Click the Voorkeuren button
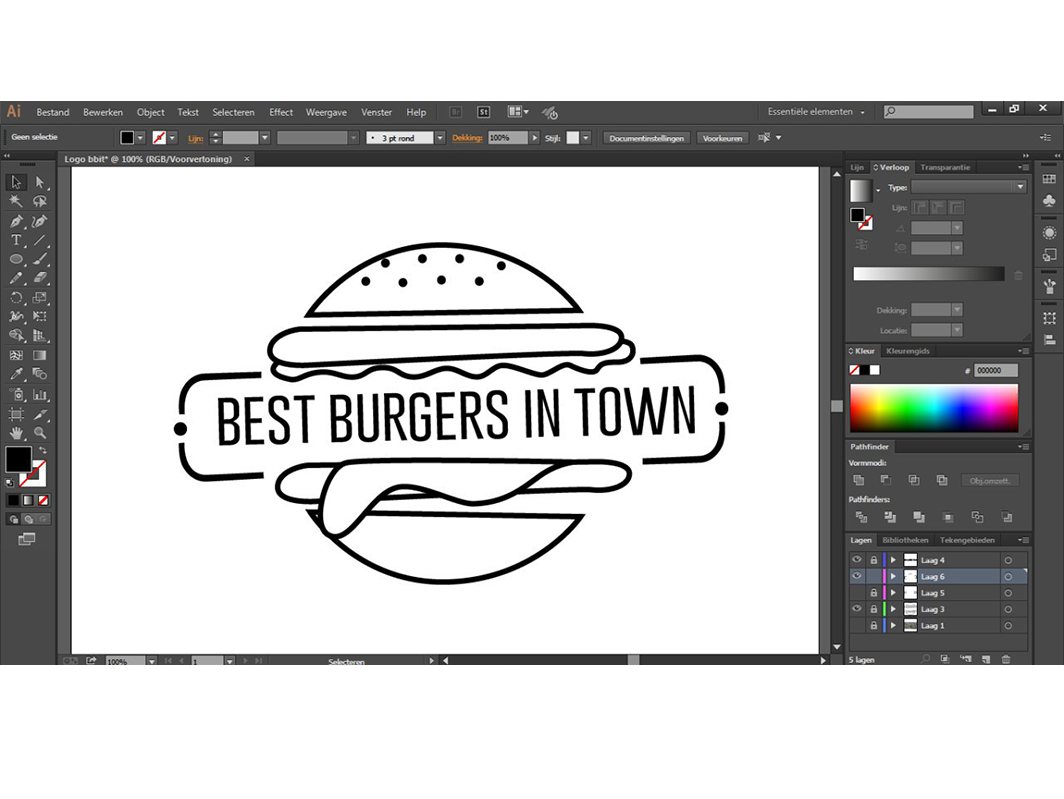The height and width of the screenshot is (799, 1064). [723, 138]
